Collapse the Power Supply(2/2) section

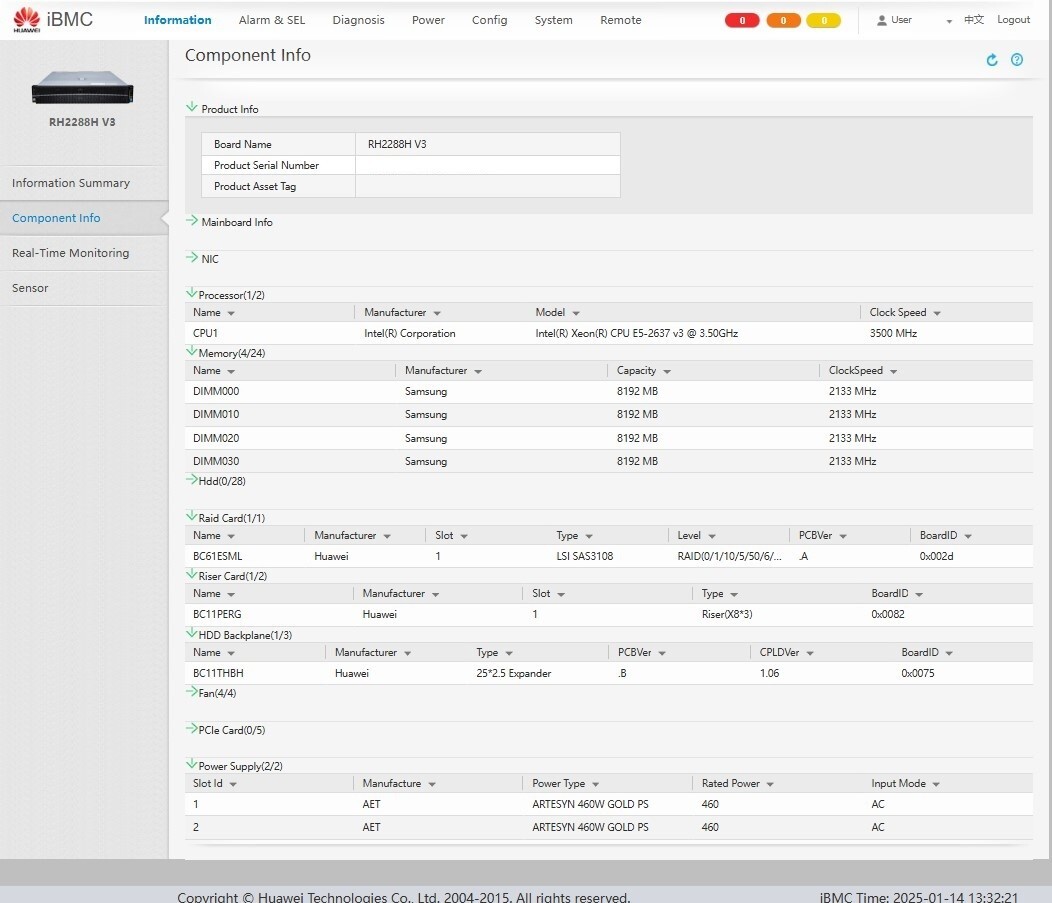click(x=191, y=765)
